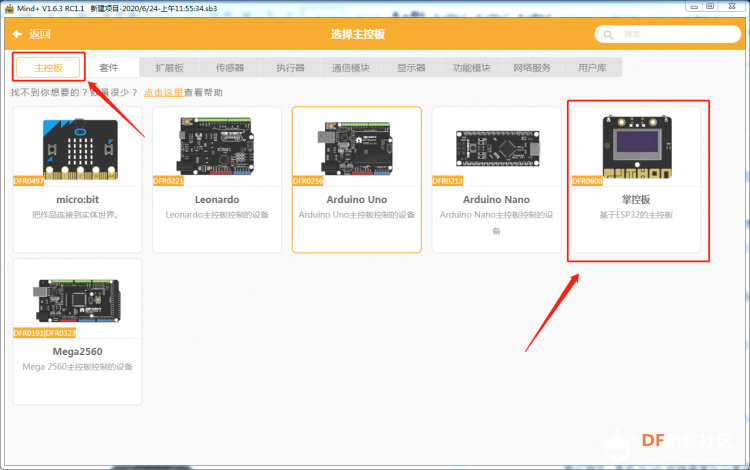Click the Leonardo title text
The height and width of the screenshot is (470, 750).
(217, 199)
